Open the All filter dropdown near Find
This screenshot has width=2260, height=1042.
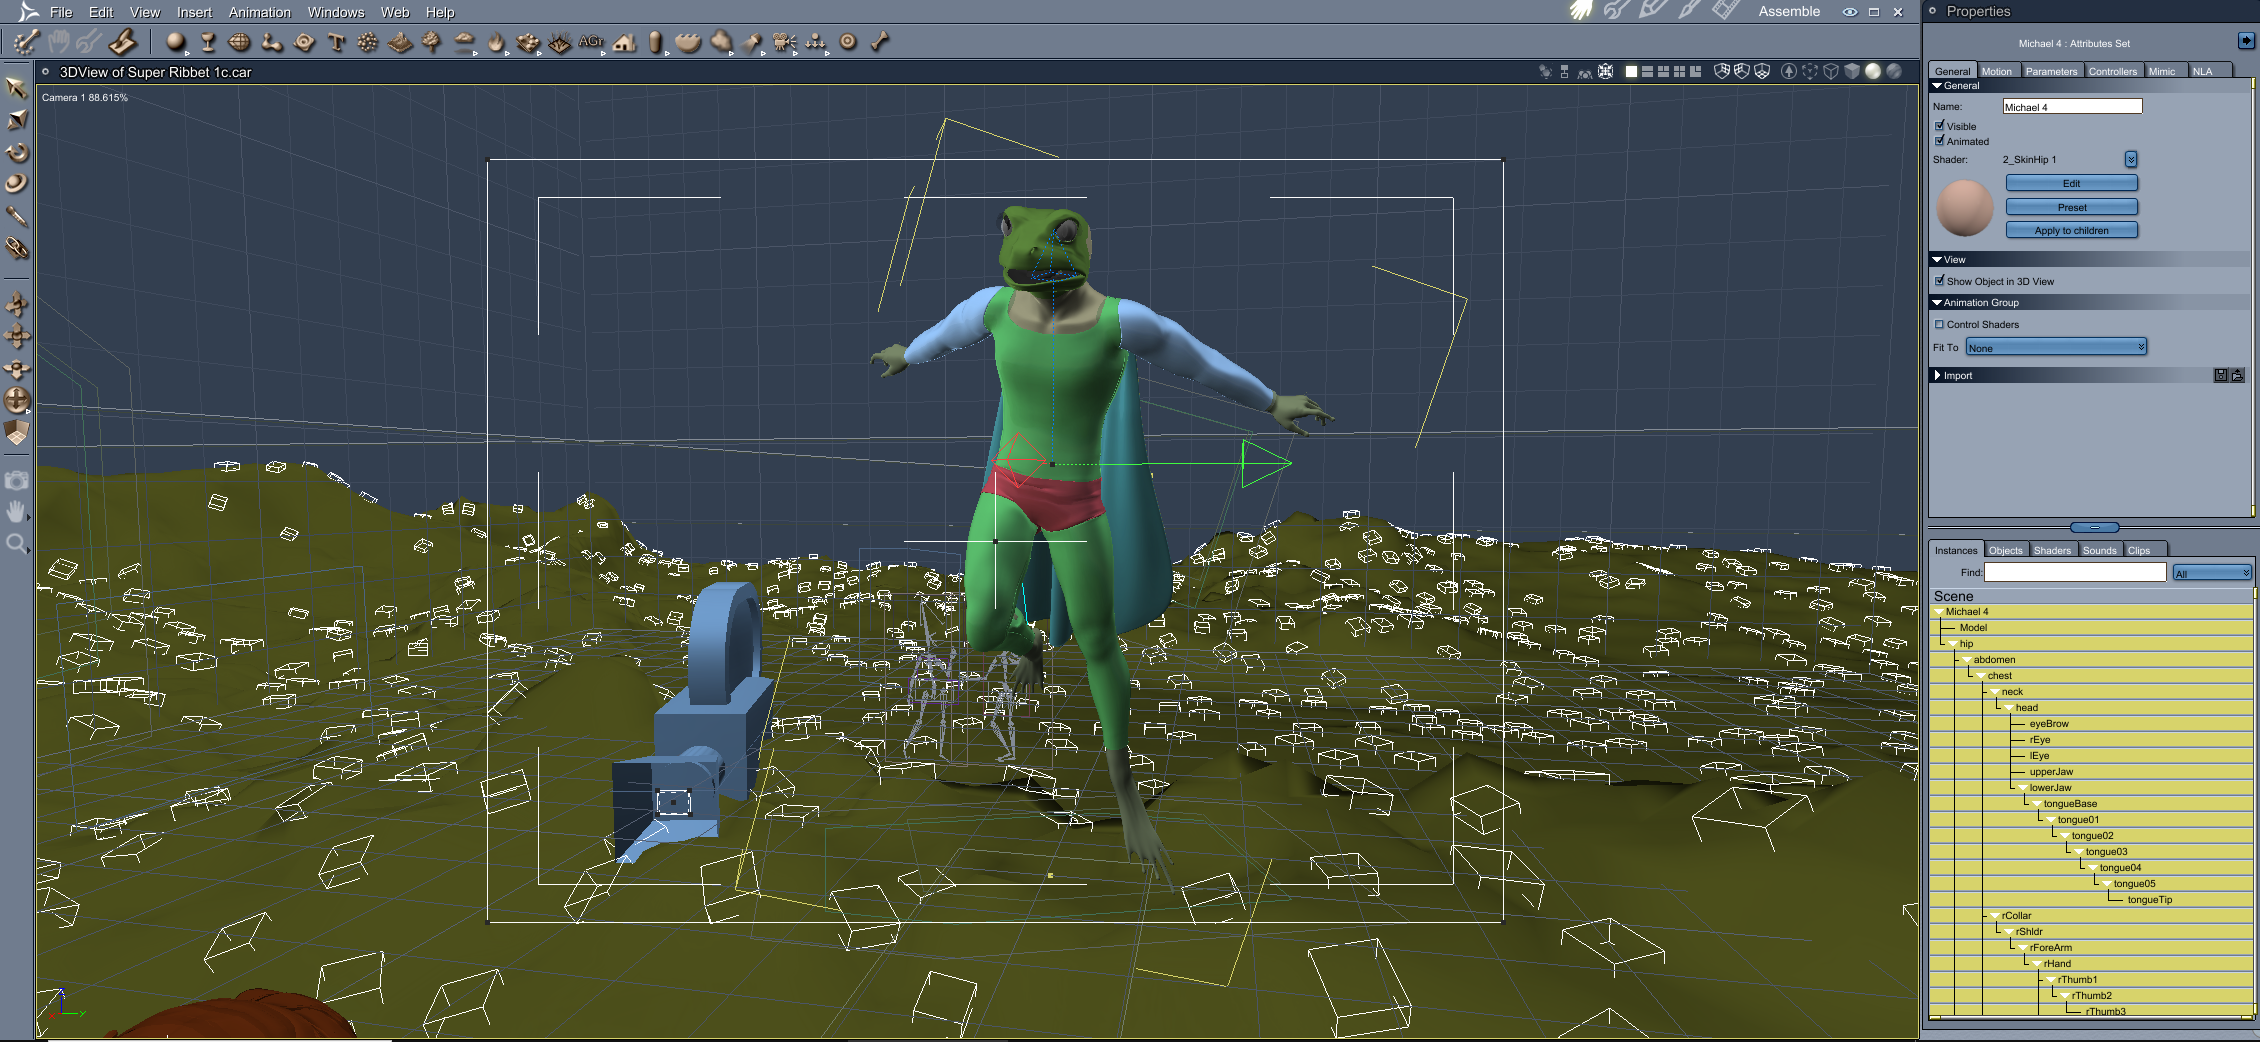[2212, 573]
